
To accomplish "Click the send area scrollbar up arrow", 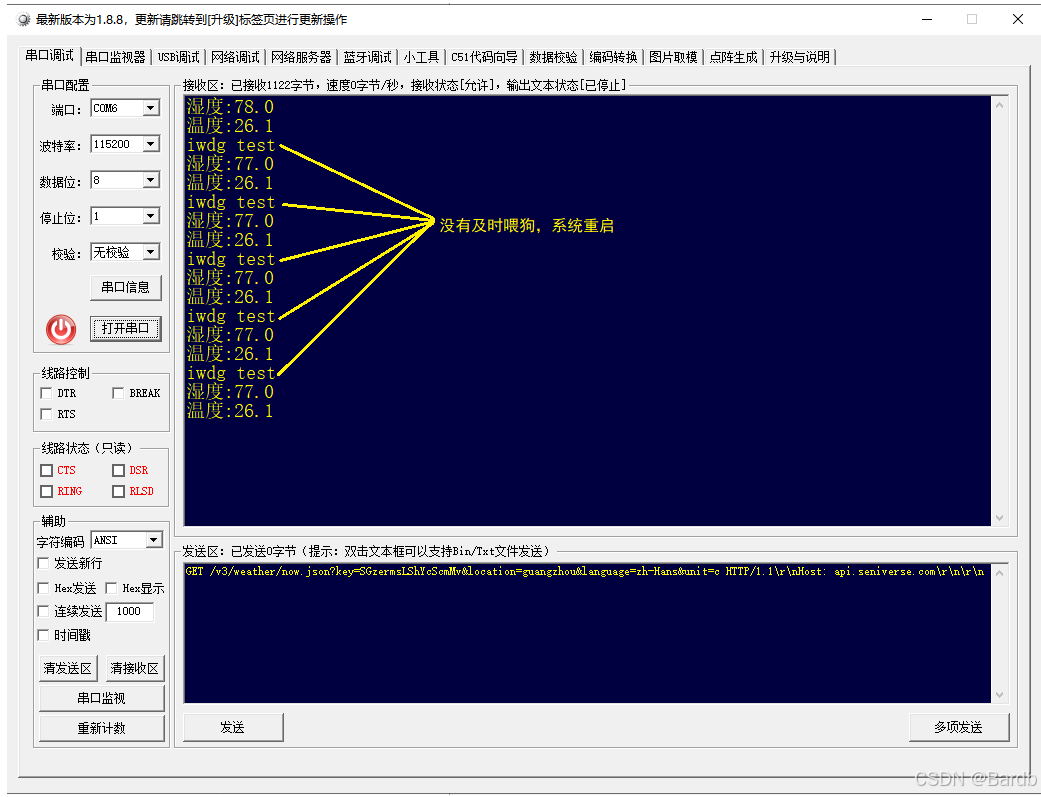I will click(x=999, y=573).
